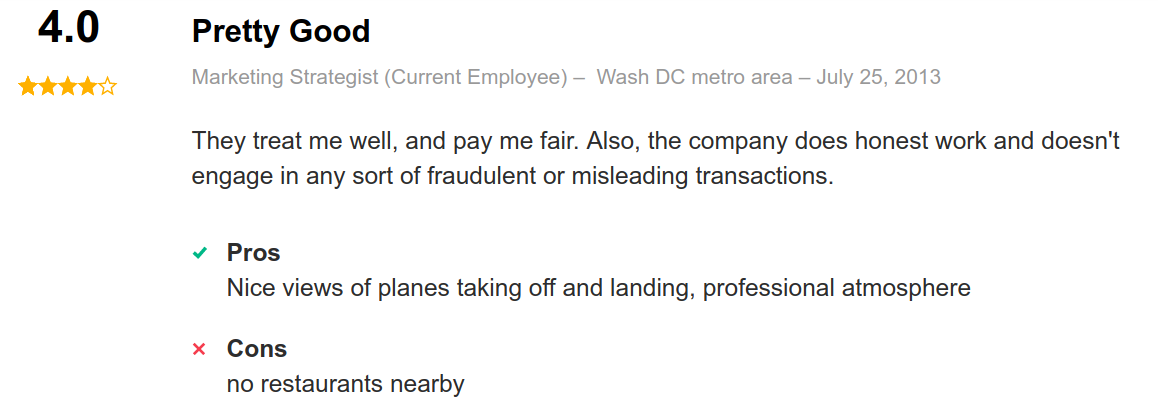
Task: Click the red Cons X icon
Action: pyautogui.click(x=199, y=349)
